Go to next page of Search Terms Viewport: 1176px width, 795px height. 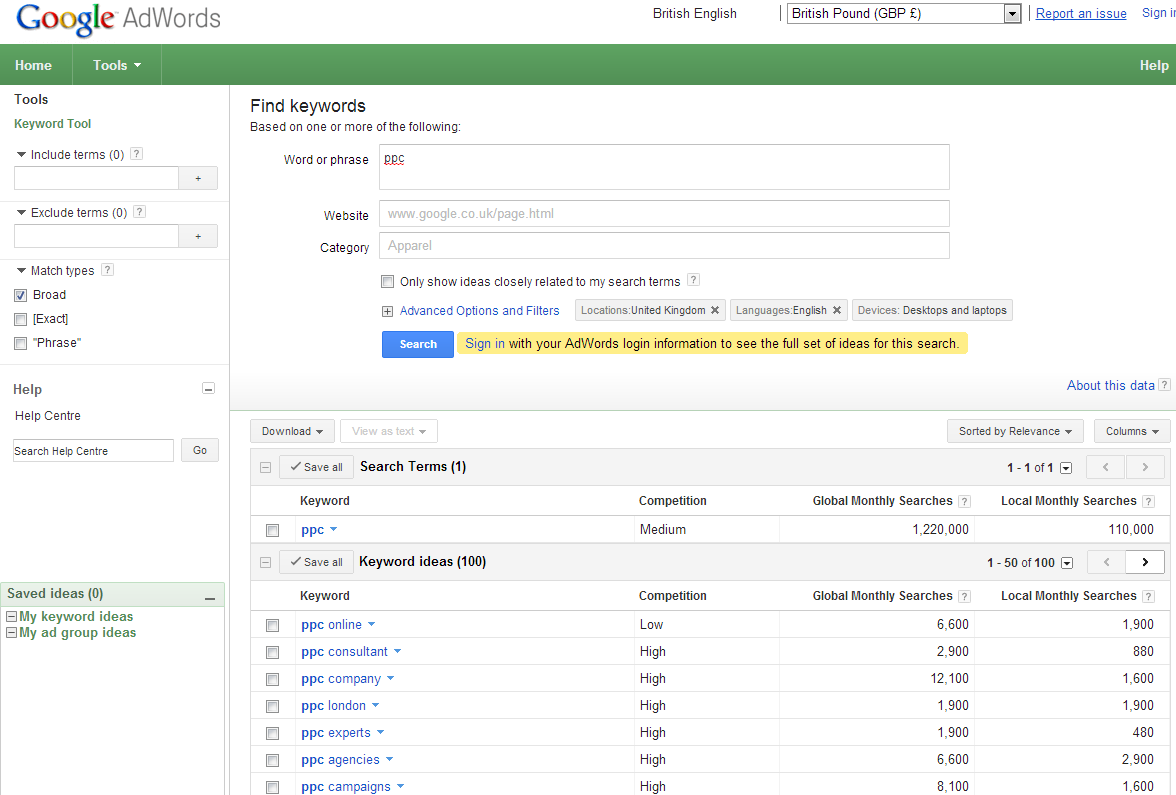coord(1145,467)
